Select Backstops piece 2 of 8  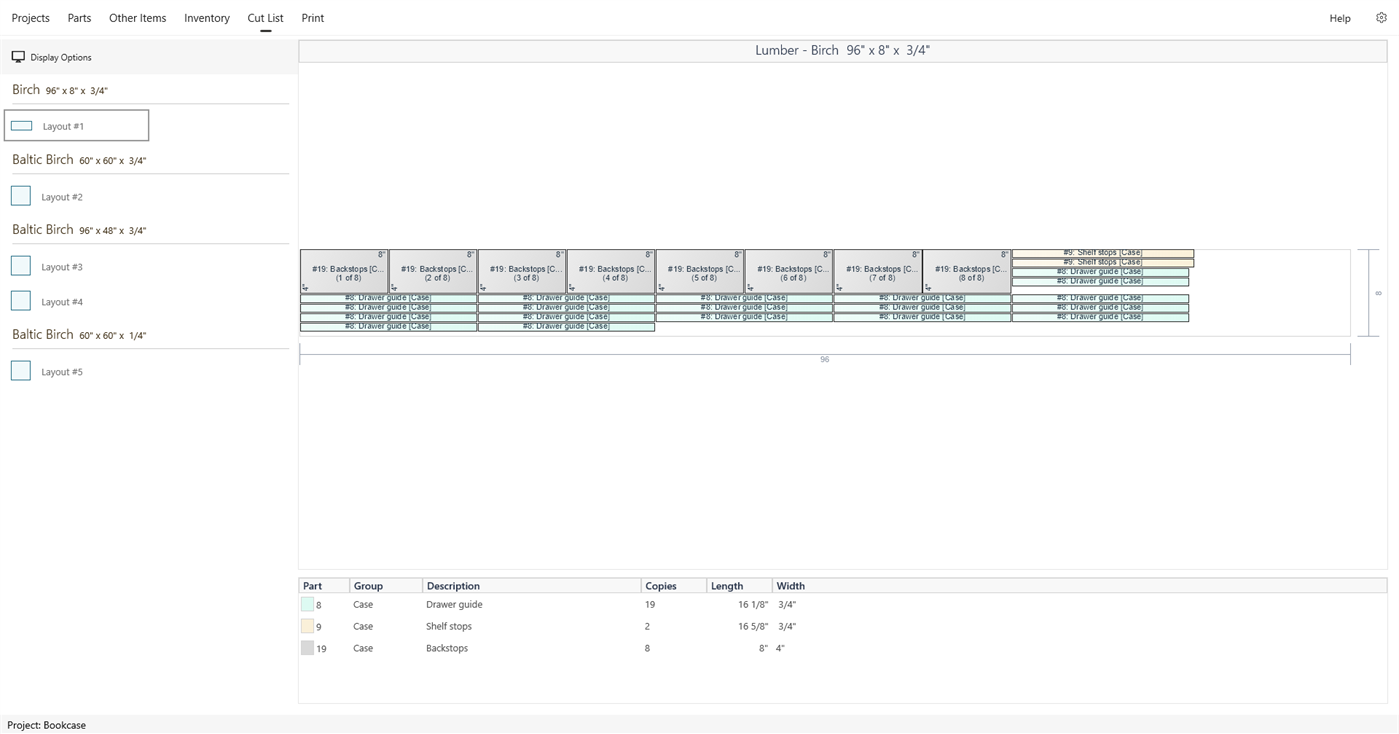[434, 271]
